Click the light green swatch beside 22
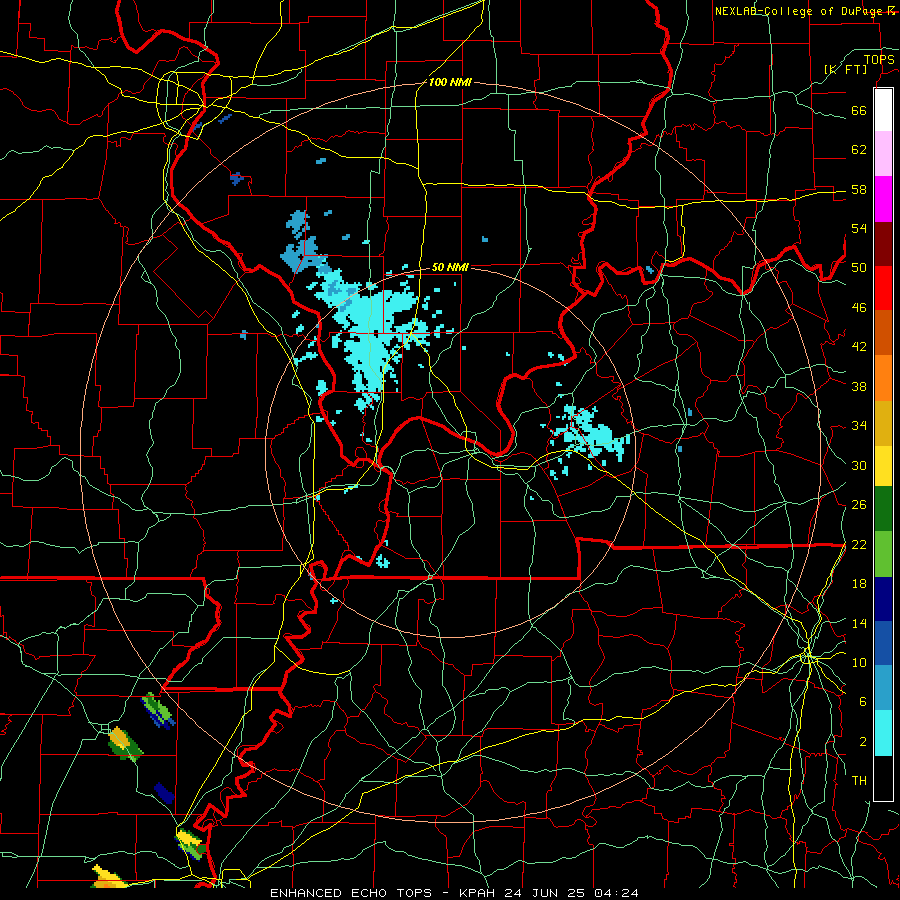This screenshot has width=900, height=900. [883, 554]
